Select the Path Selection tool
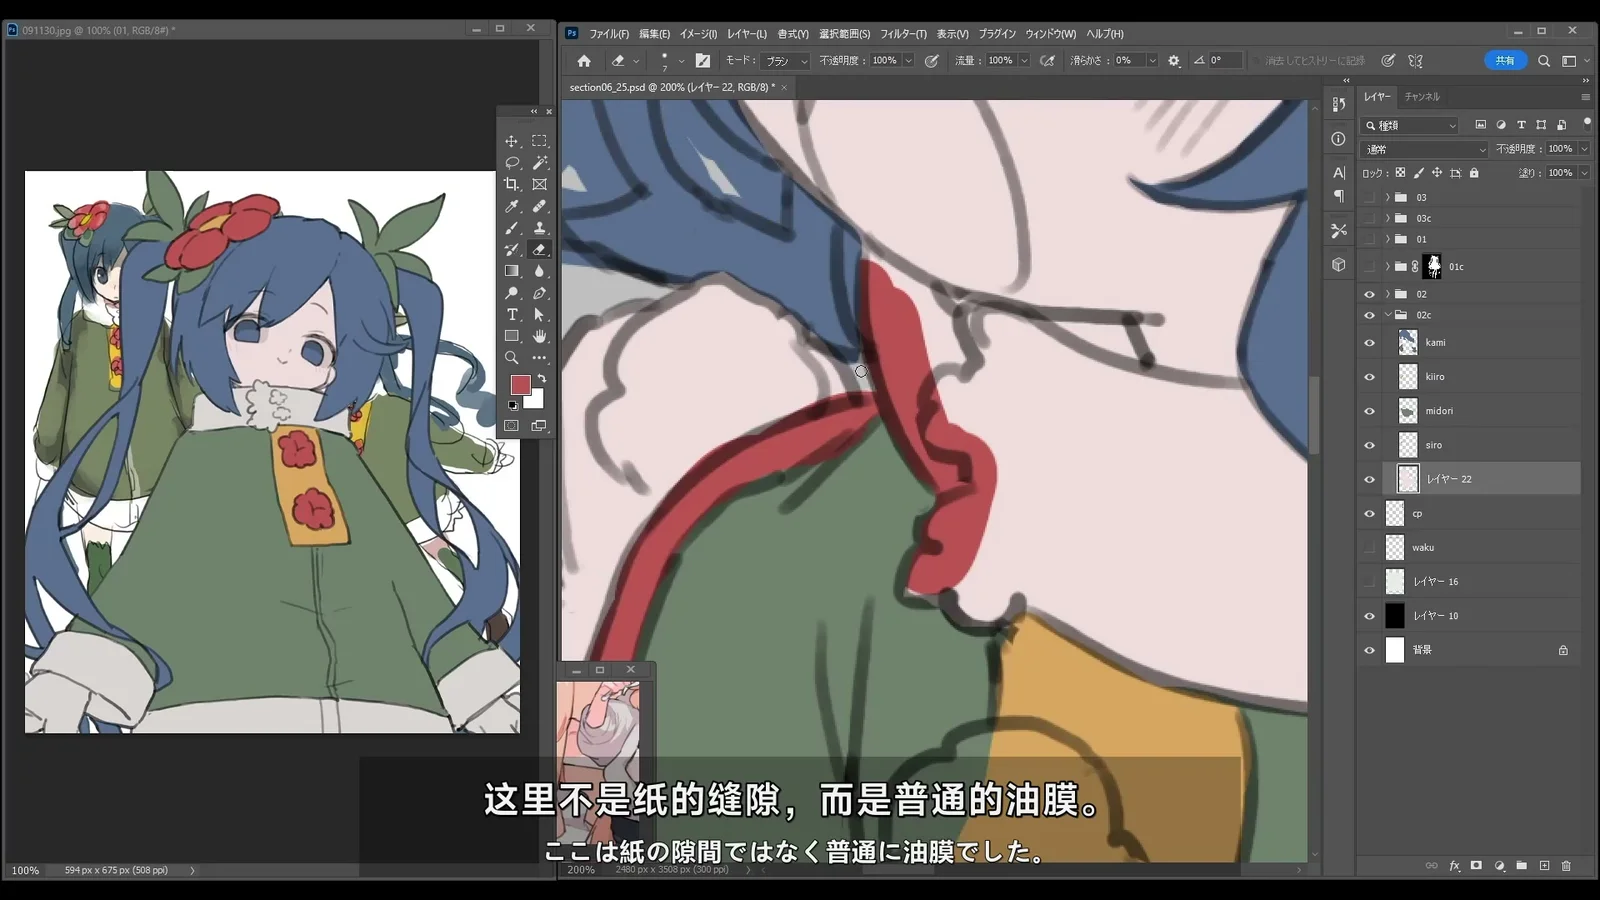Screen dimensions: 1600x900 click(540, 315)
